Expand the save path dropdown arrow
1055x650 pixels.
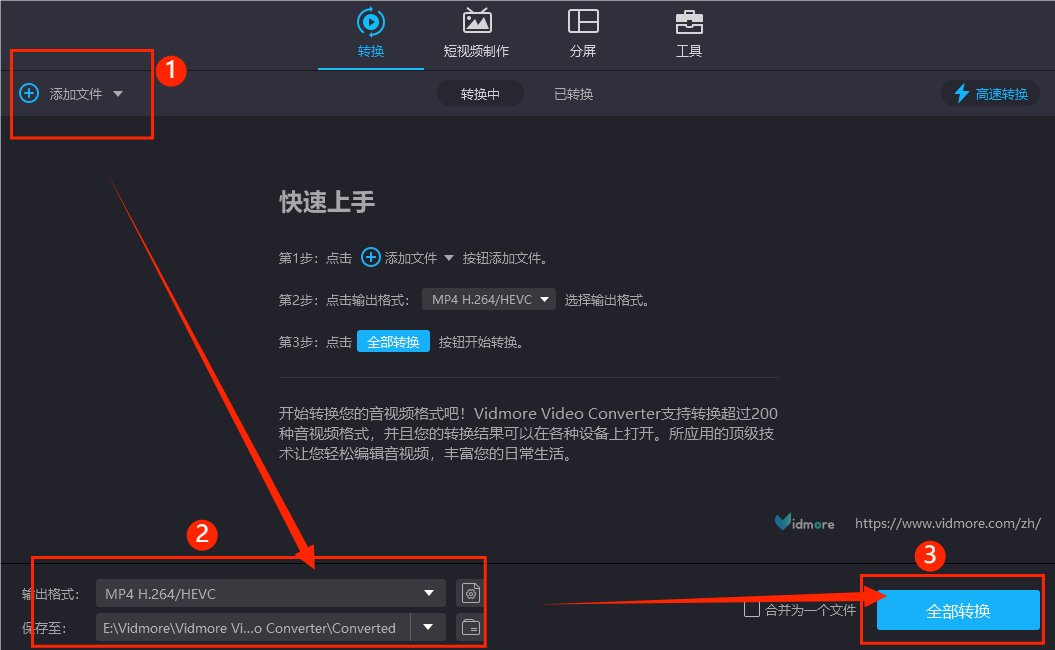pos(429,628)
